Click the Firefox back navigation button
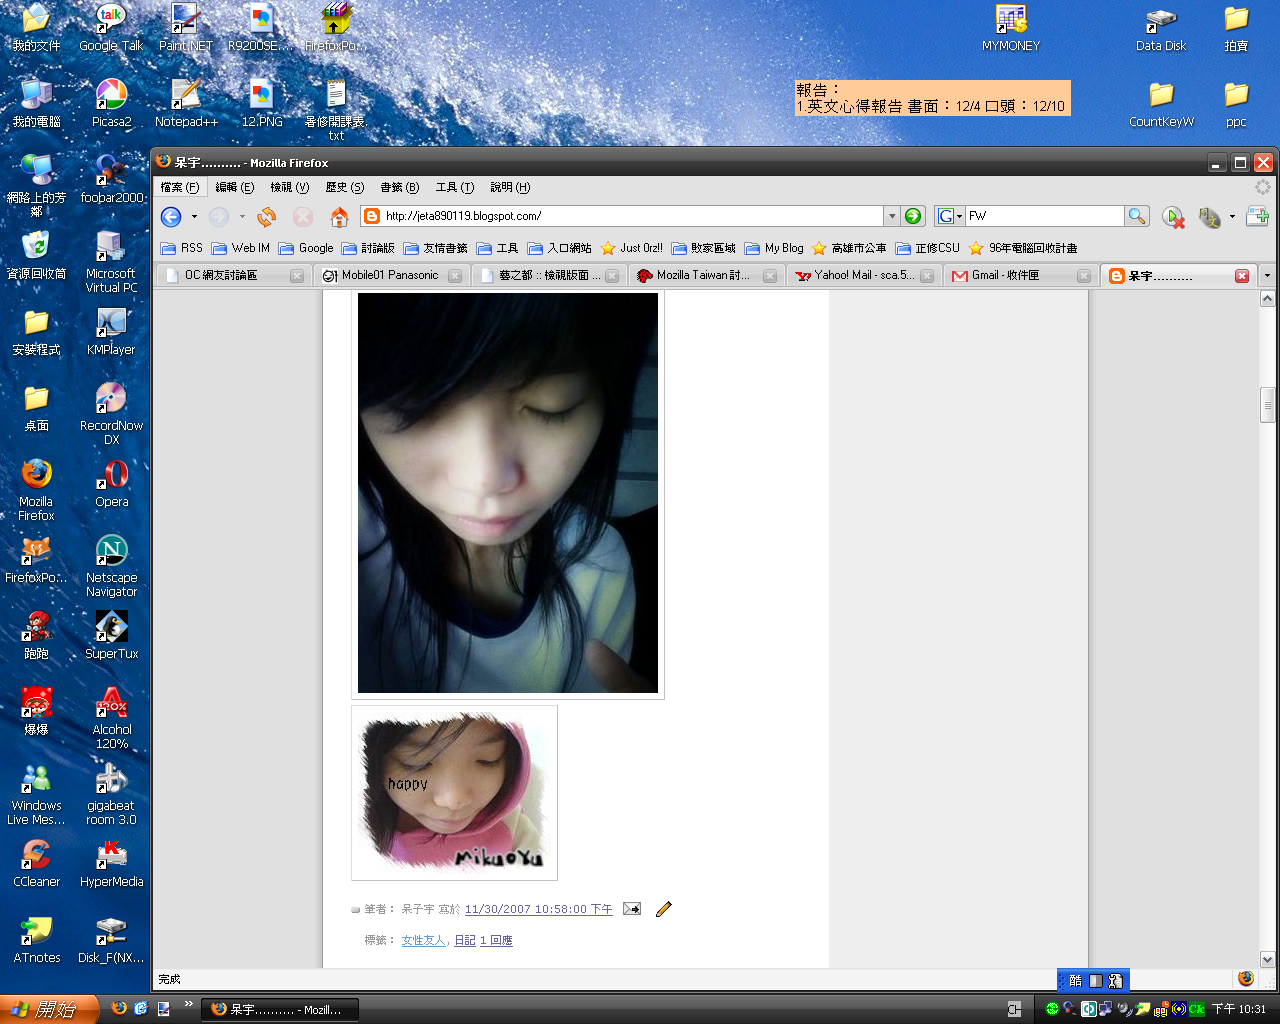 pos(171,217)
